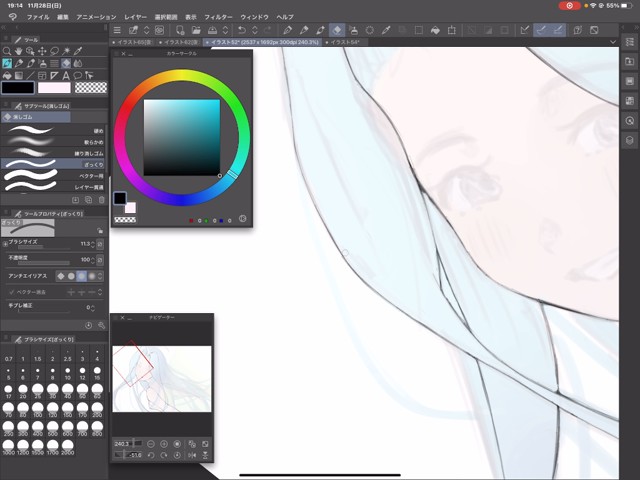Select the magnifier zoom tool
This screenshot has width=640, height=480.
(x=8, y=51)
